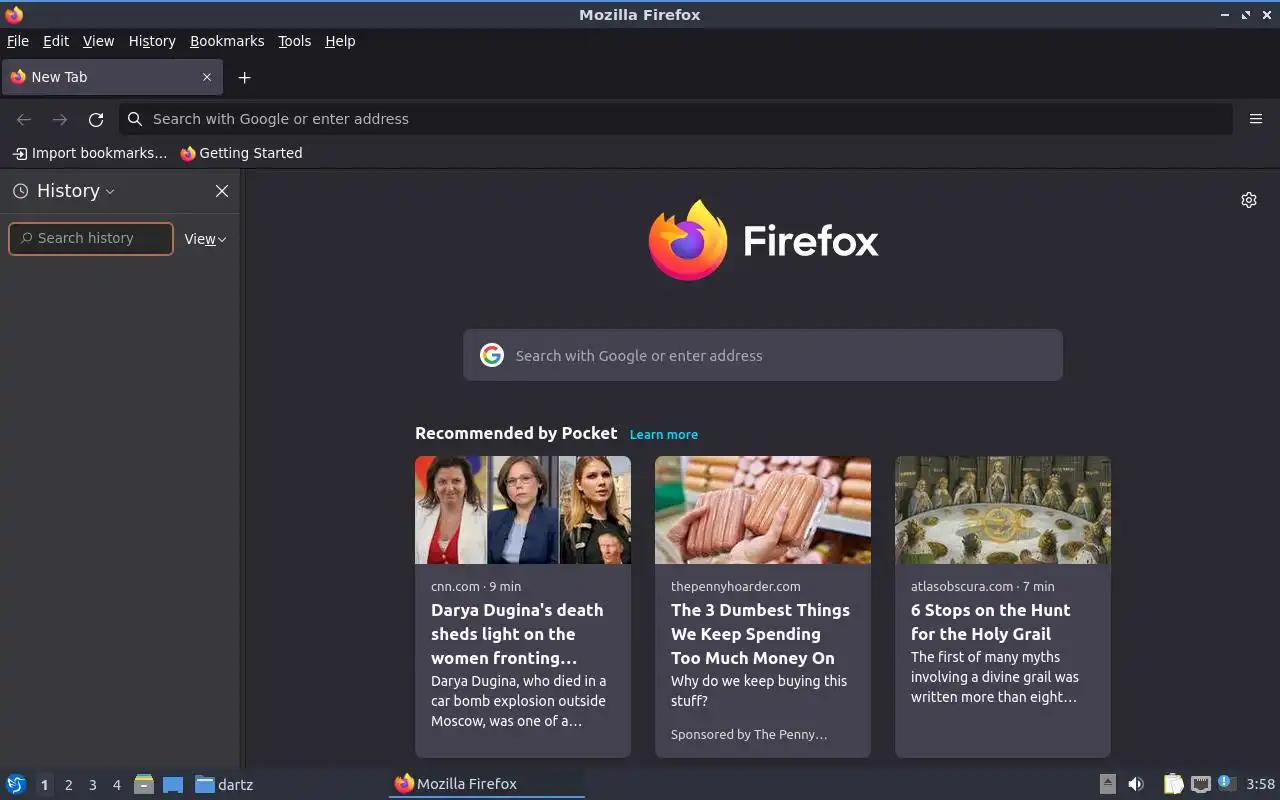
Task: Click Sponsored by The Penny text
Action: [749, 734]
